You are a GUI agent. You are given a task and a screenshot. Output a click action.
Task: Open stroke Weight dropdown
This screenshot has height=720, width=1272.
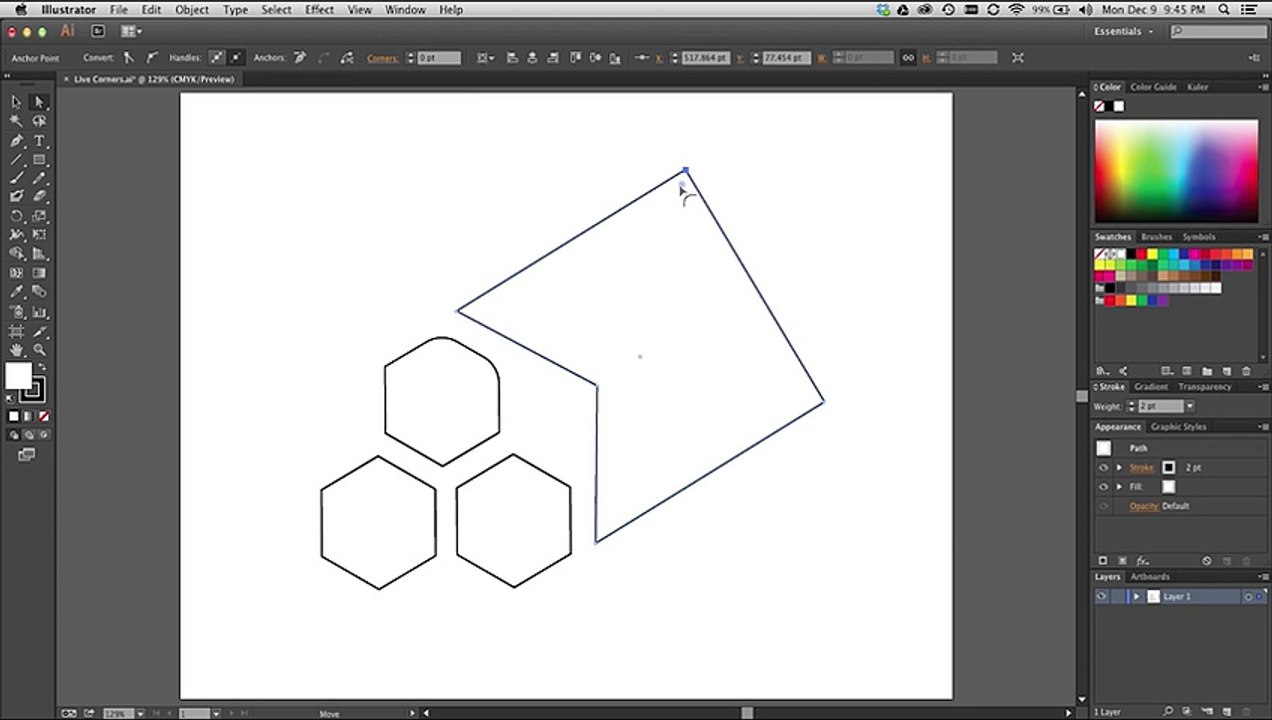coord(1189,406)
